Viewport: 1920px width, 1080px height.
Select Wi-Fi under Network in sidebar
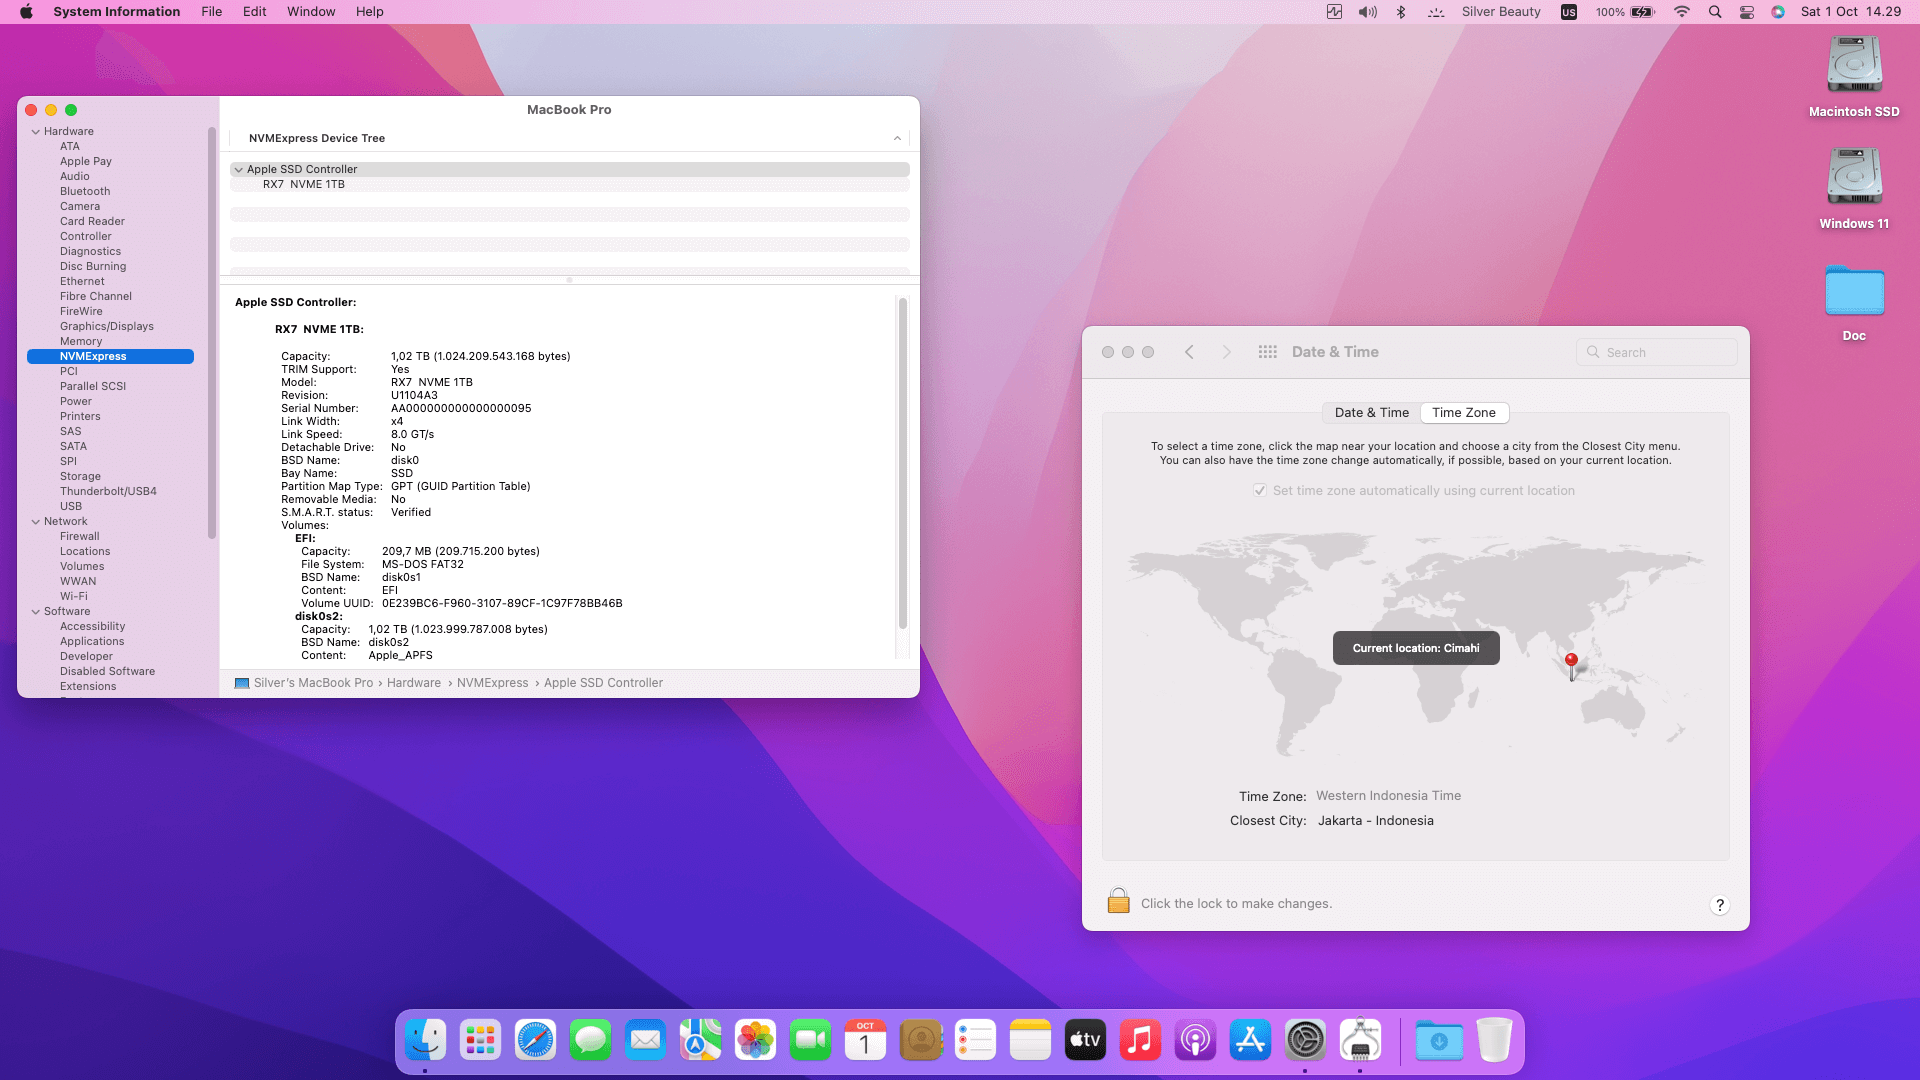(x=74, y=596)
